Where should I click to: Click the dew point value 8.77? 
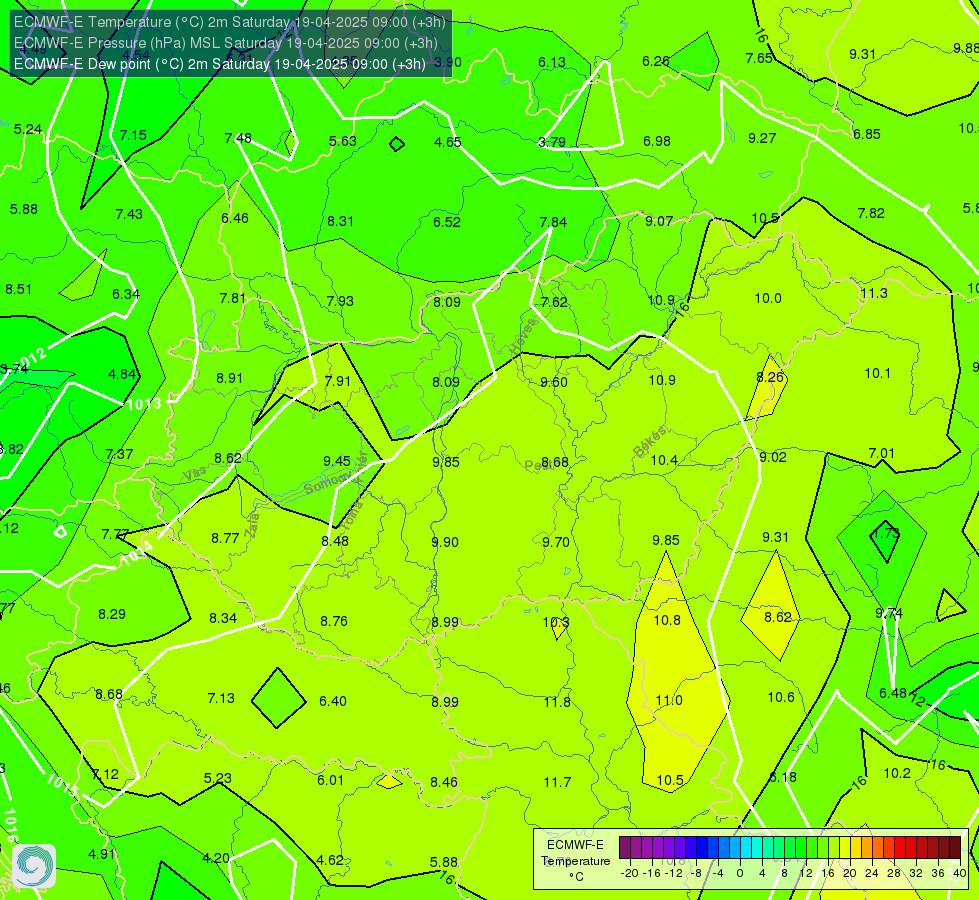click(225, 538)
